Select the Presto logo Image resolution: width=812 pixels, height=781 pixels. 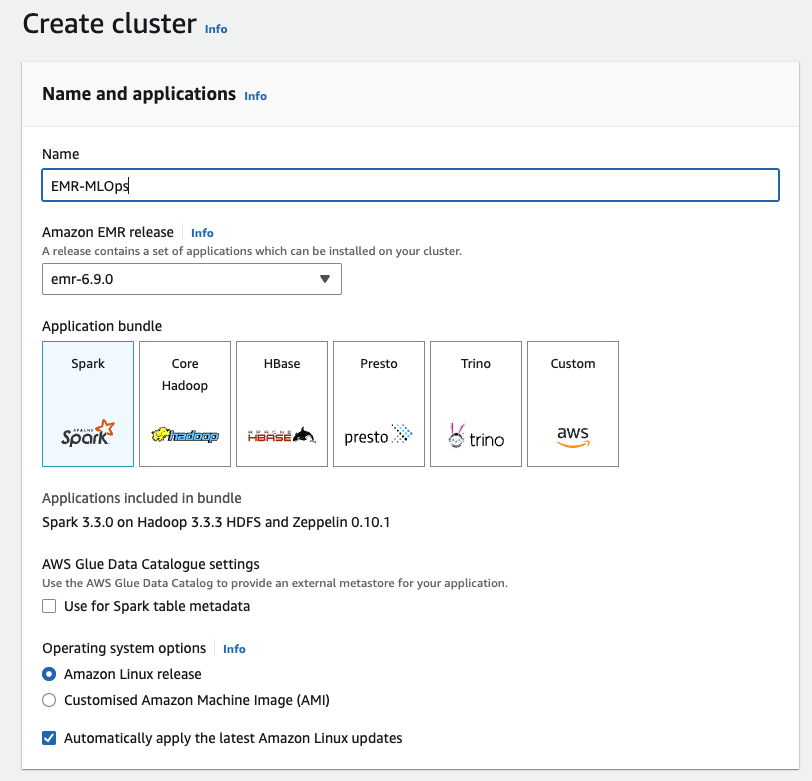pyautogui.click(x=379, y=435)
